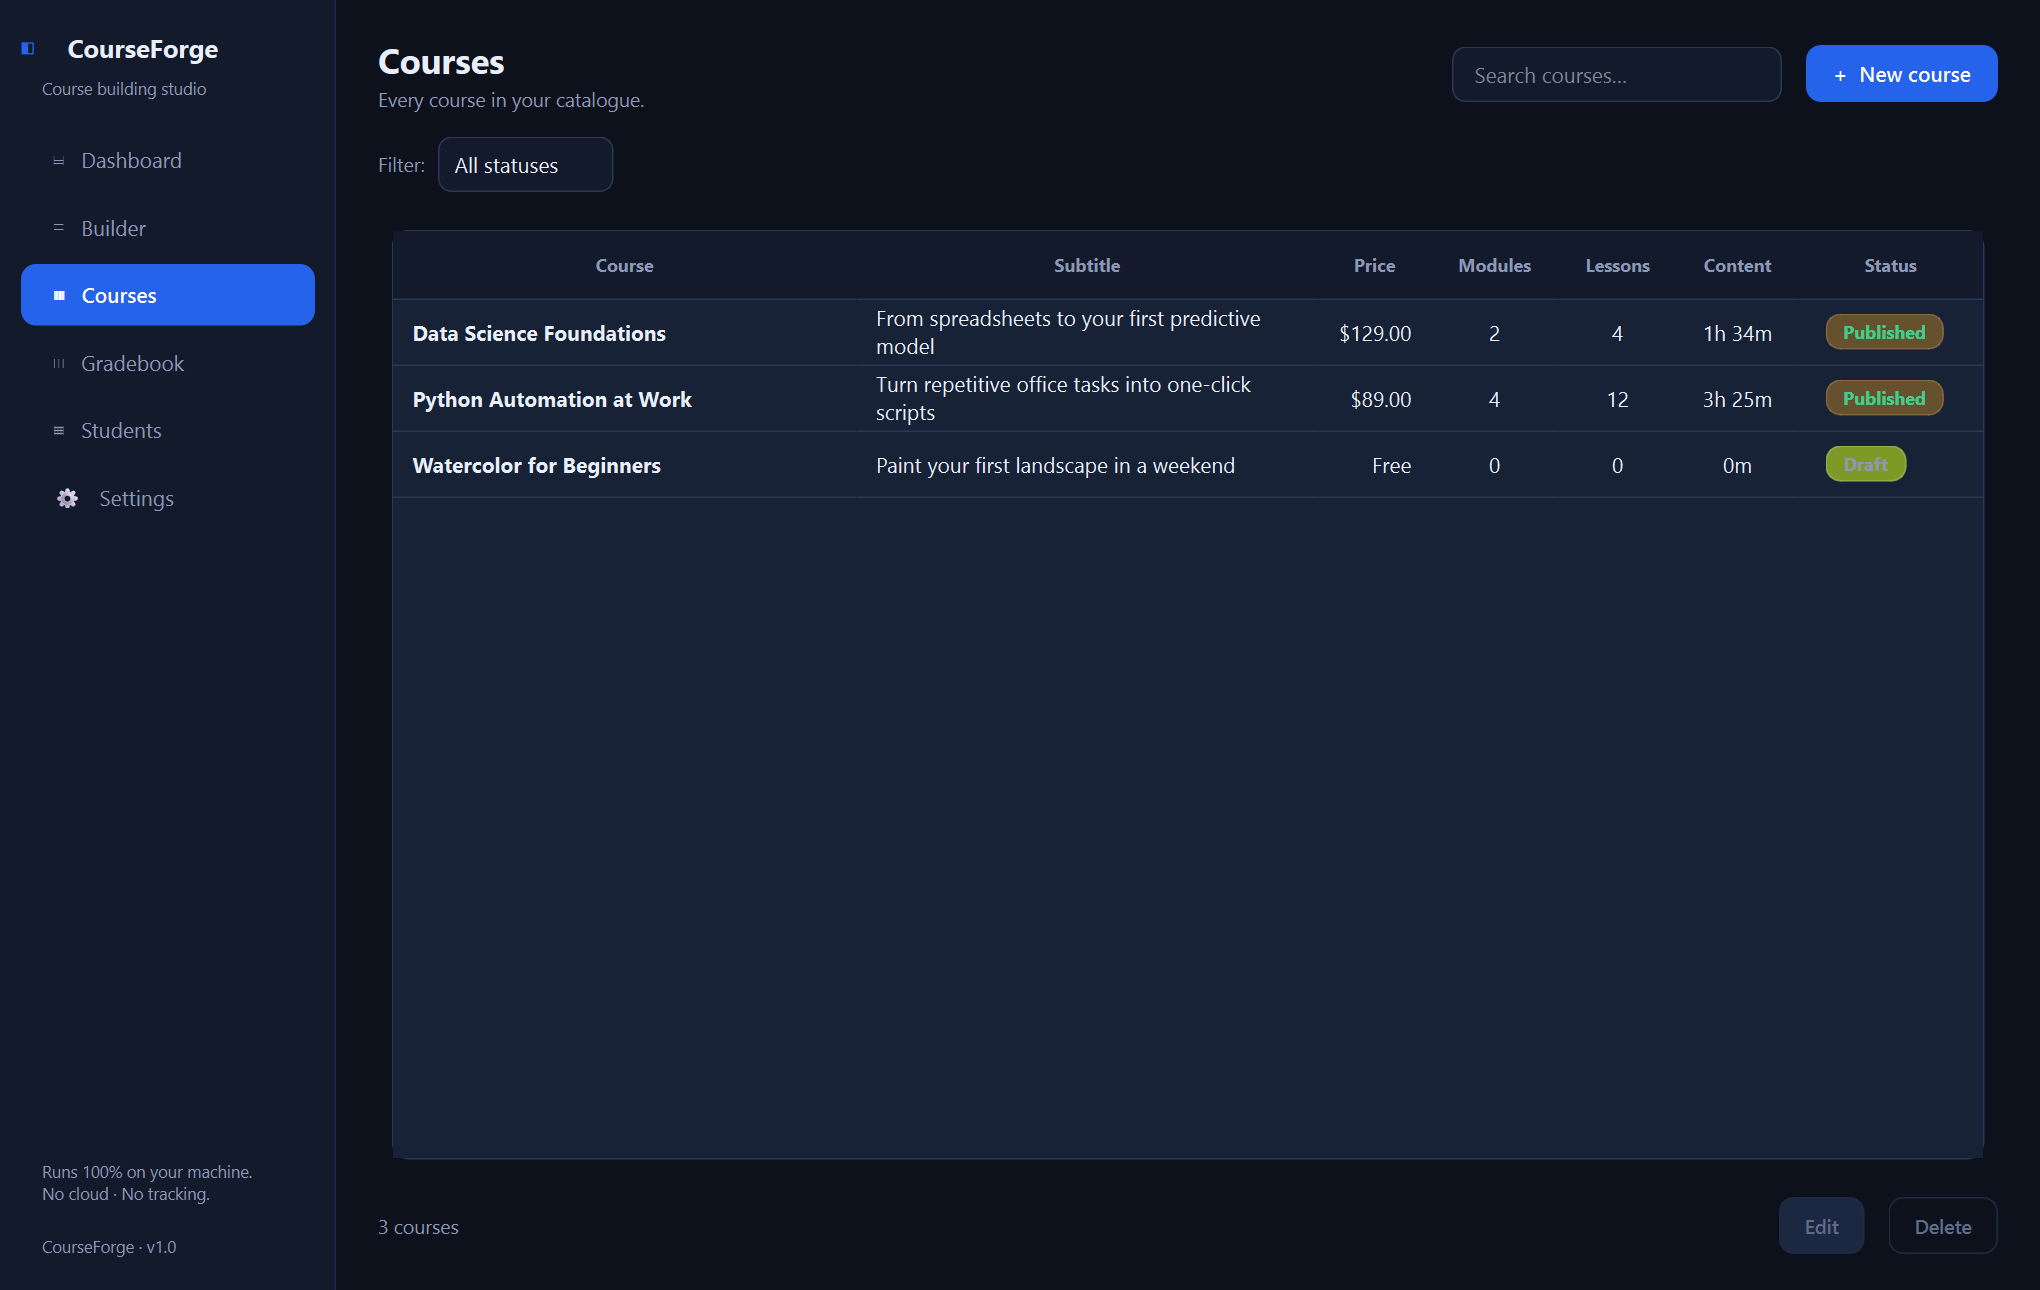Create a new course with New course
Viewport: 2040px width, 1290px height.
[x=1901, y=74]
